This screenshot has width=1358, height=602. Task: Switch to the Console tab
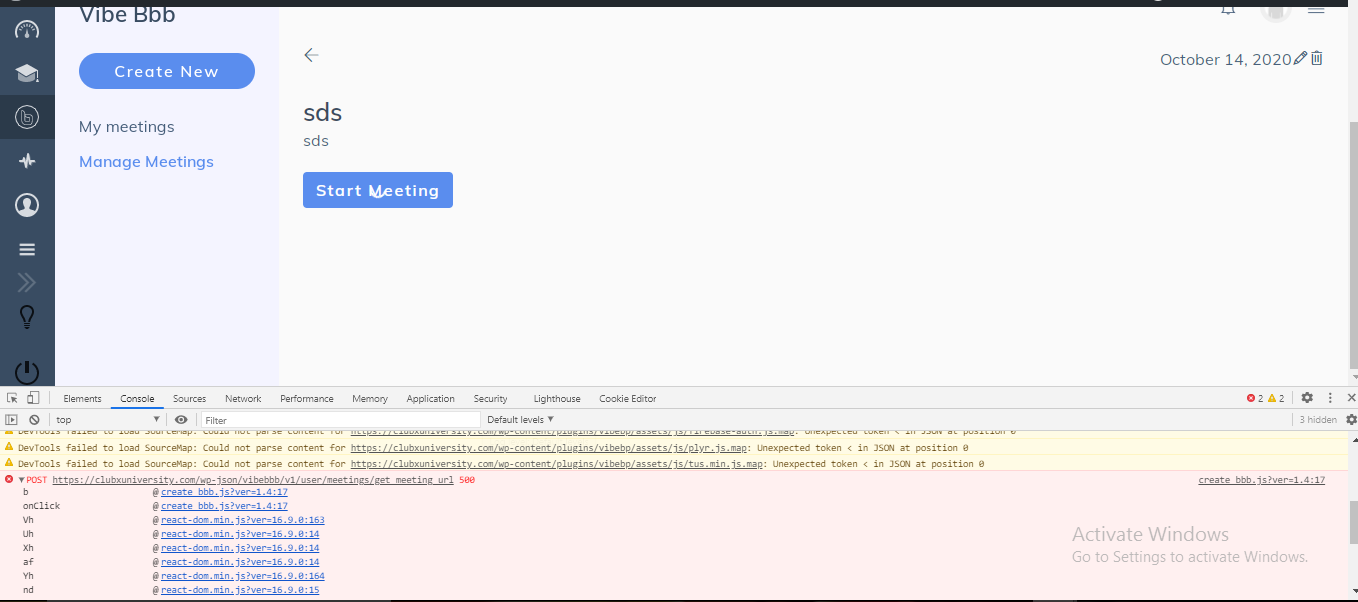click(137, 398)
